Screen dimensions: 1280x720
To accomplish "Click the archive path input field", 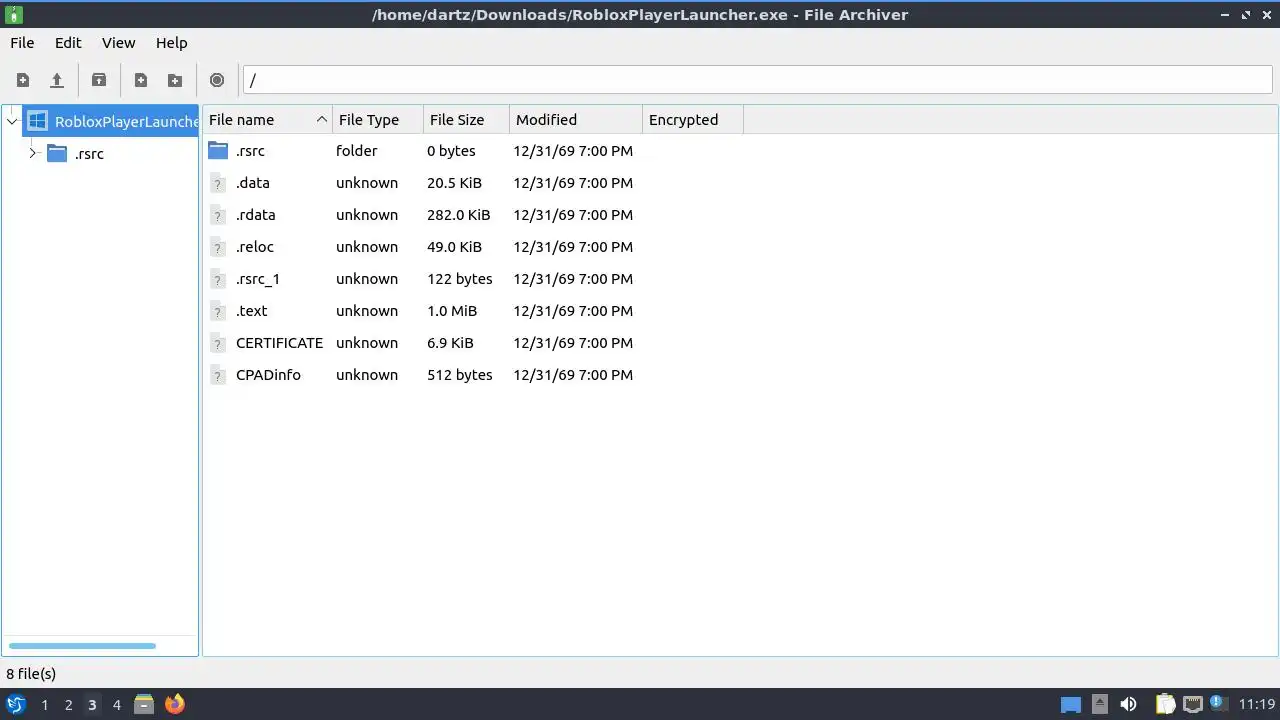I will tap(757, 80).
